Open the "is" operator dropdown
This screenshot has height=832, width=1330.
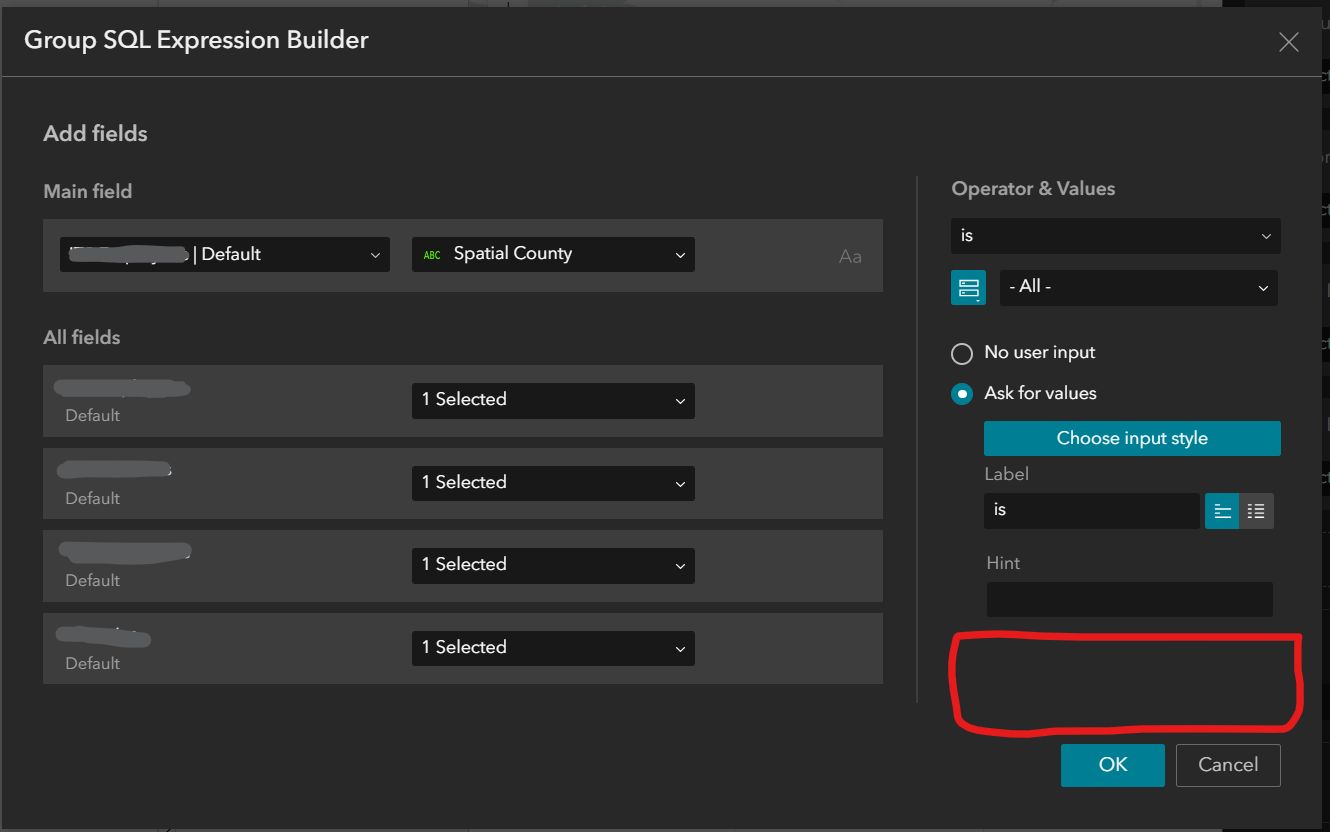click(1115, 235)
